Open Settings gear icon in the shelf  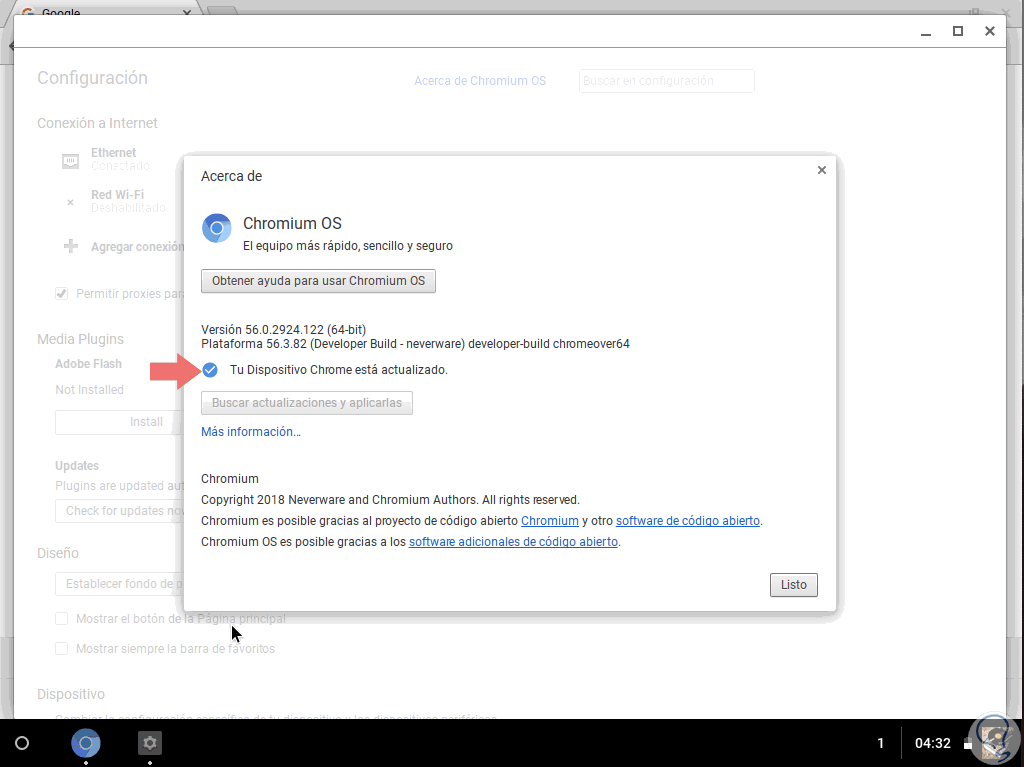[150, 743]
